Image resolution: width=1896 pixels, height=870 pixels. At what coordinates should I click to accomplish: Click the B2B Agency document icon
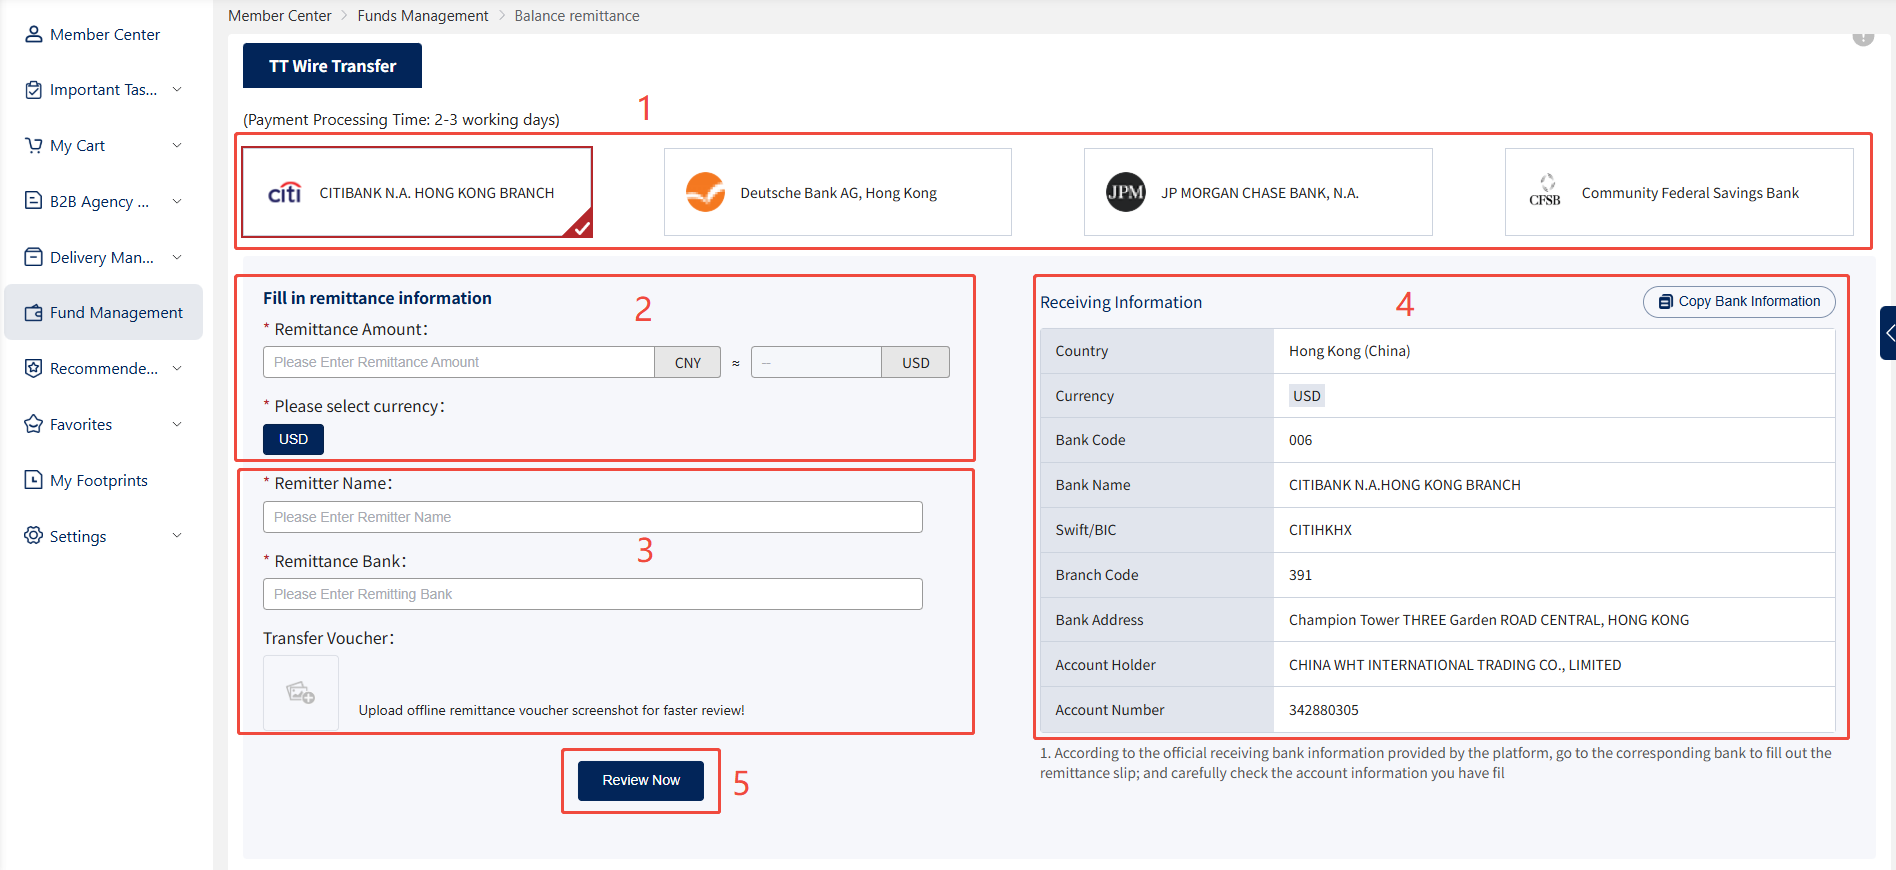[34, 201]
